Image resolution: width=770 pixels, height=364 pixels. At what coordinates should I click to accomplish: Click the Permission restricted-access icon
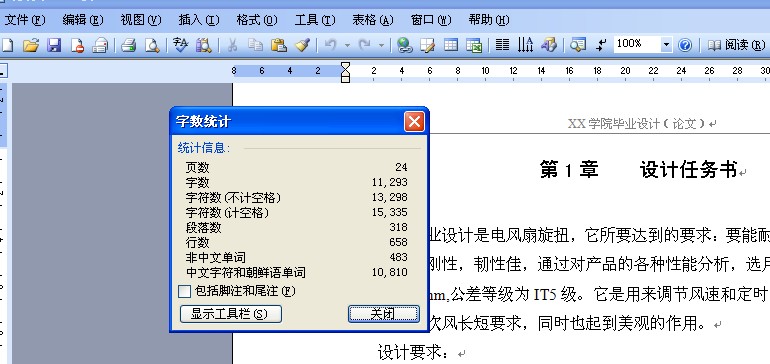[77, 46]
